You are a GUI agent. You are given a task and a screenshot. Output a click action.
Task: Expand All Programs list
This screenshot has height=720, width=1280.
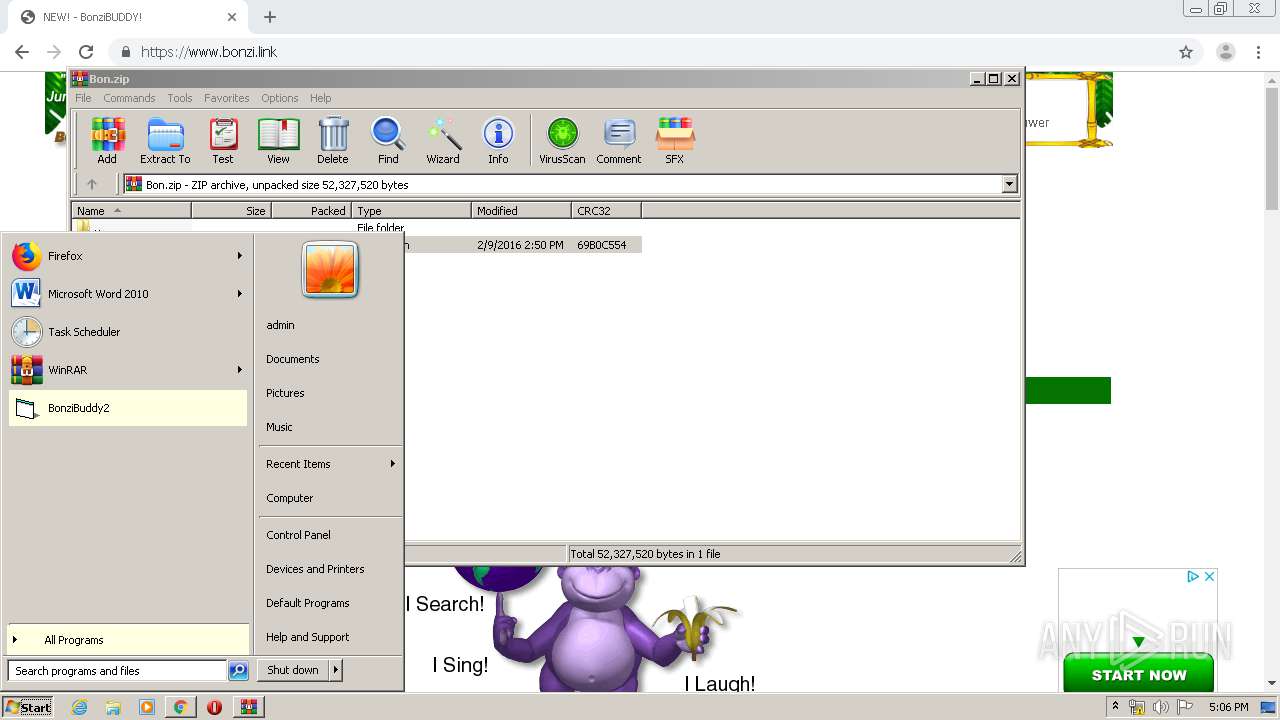pyautogui.click(x=128, y=640)
